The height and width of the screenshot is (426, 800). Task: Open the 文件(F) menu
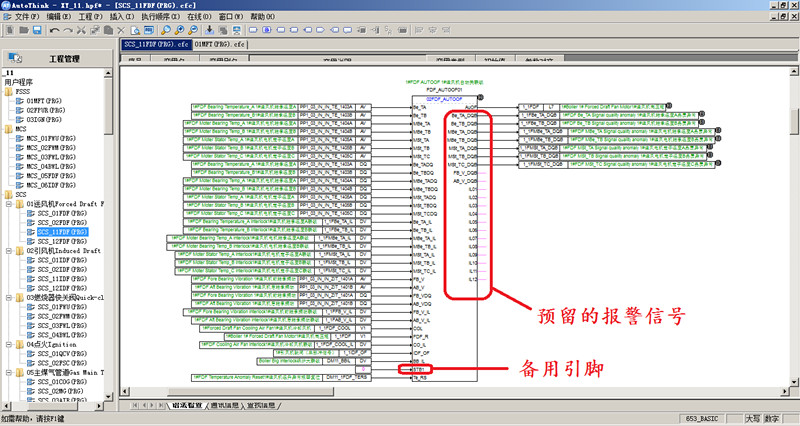(x=25, y=17)
